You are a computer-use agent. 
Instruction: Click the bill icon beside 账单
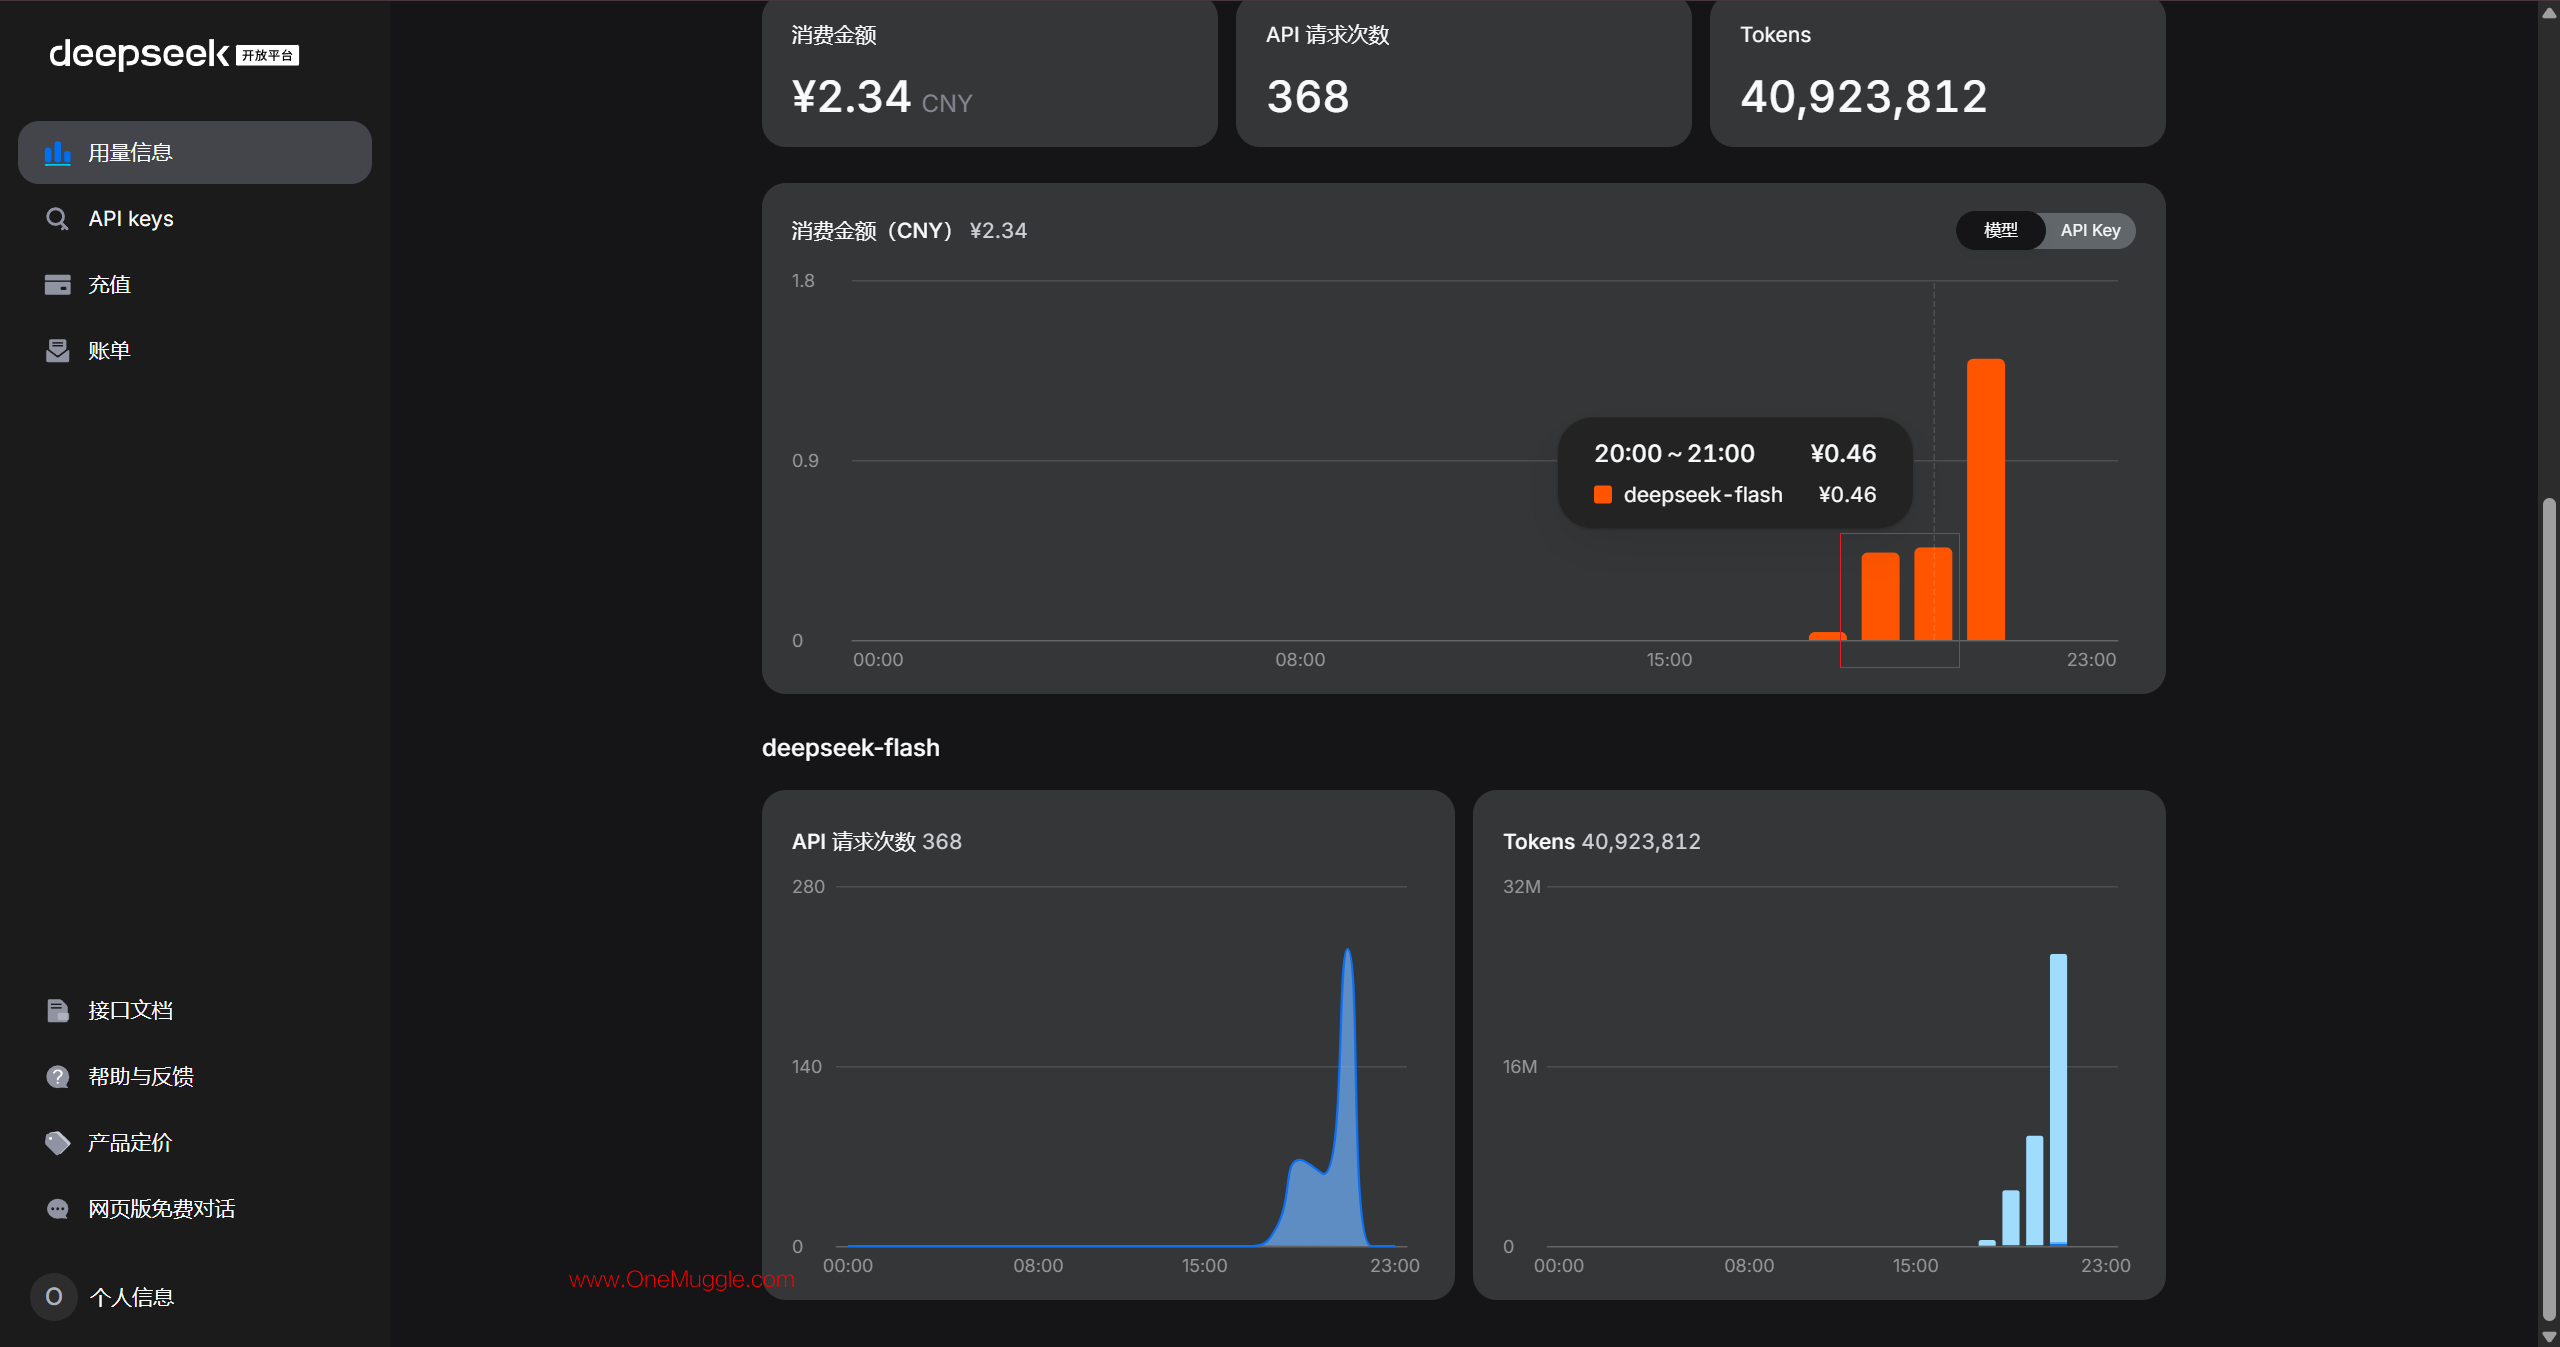click(58, 351)
